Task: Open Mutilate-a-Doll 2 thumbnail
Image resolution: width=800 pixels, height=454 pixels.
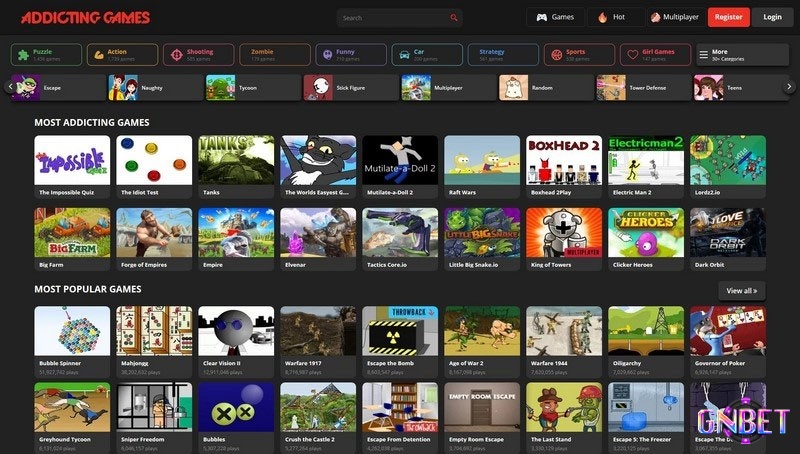Action: 400,160
